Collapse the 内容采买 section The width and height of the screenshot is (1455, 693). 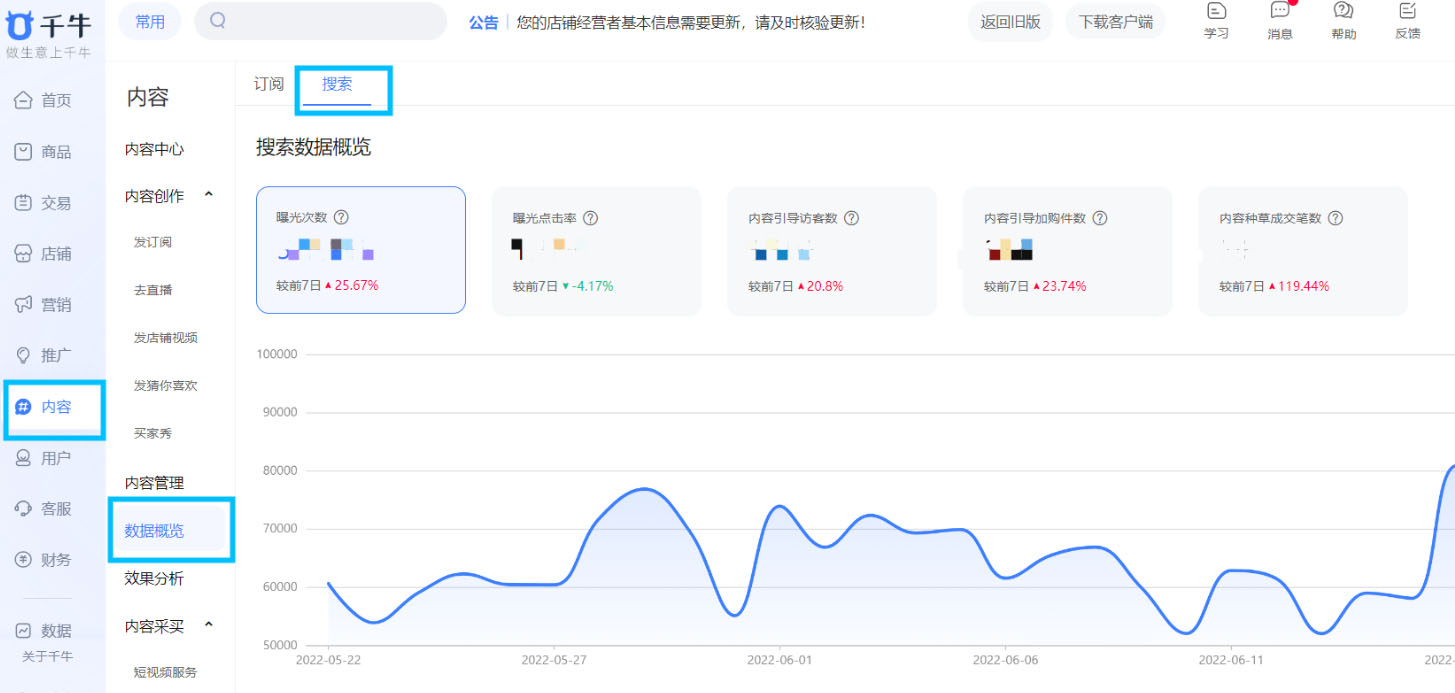[209, 624]
